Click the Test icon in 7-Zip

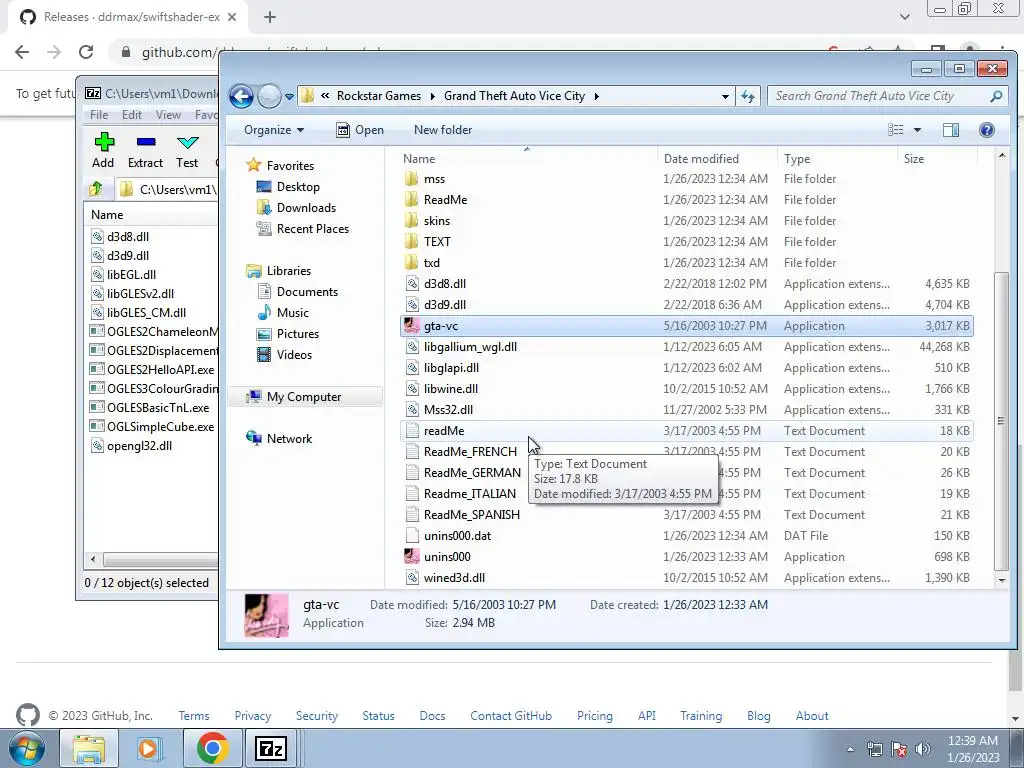tap(187, 142)
